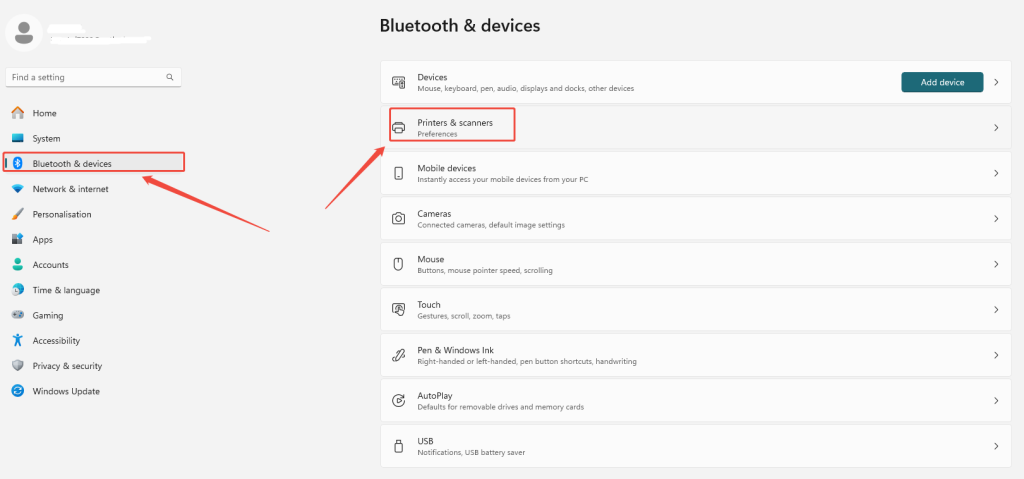Screen dimensions: 1024x479
Task: Expand the Devices row chevron
Action: click(x=996, y=82)
